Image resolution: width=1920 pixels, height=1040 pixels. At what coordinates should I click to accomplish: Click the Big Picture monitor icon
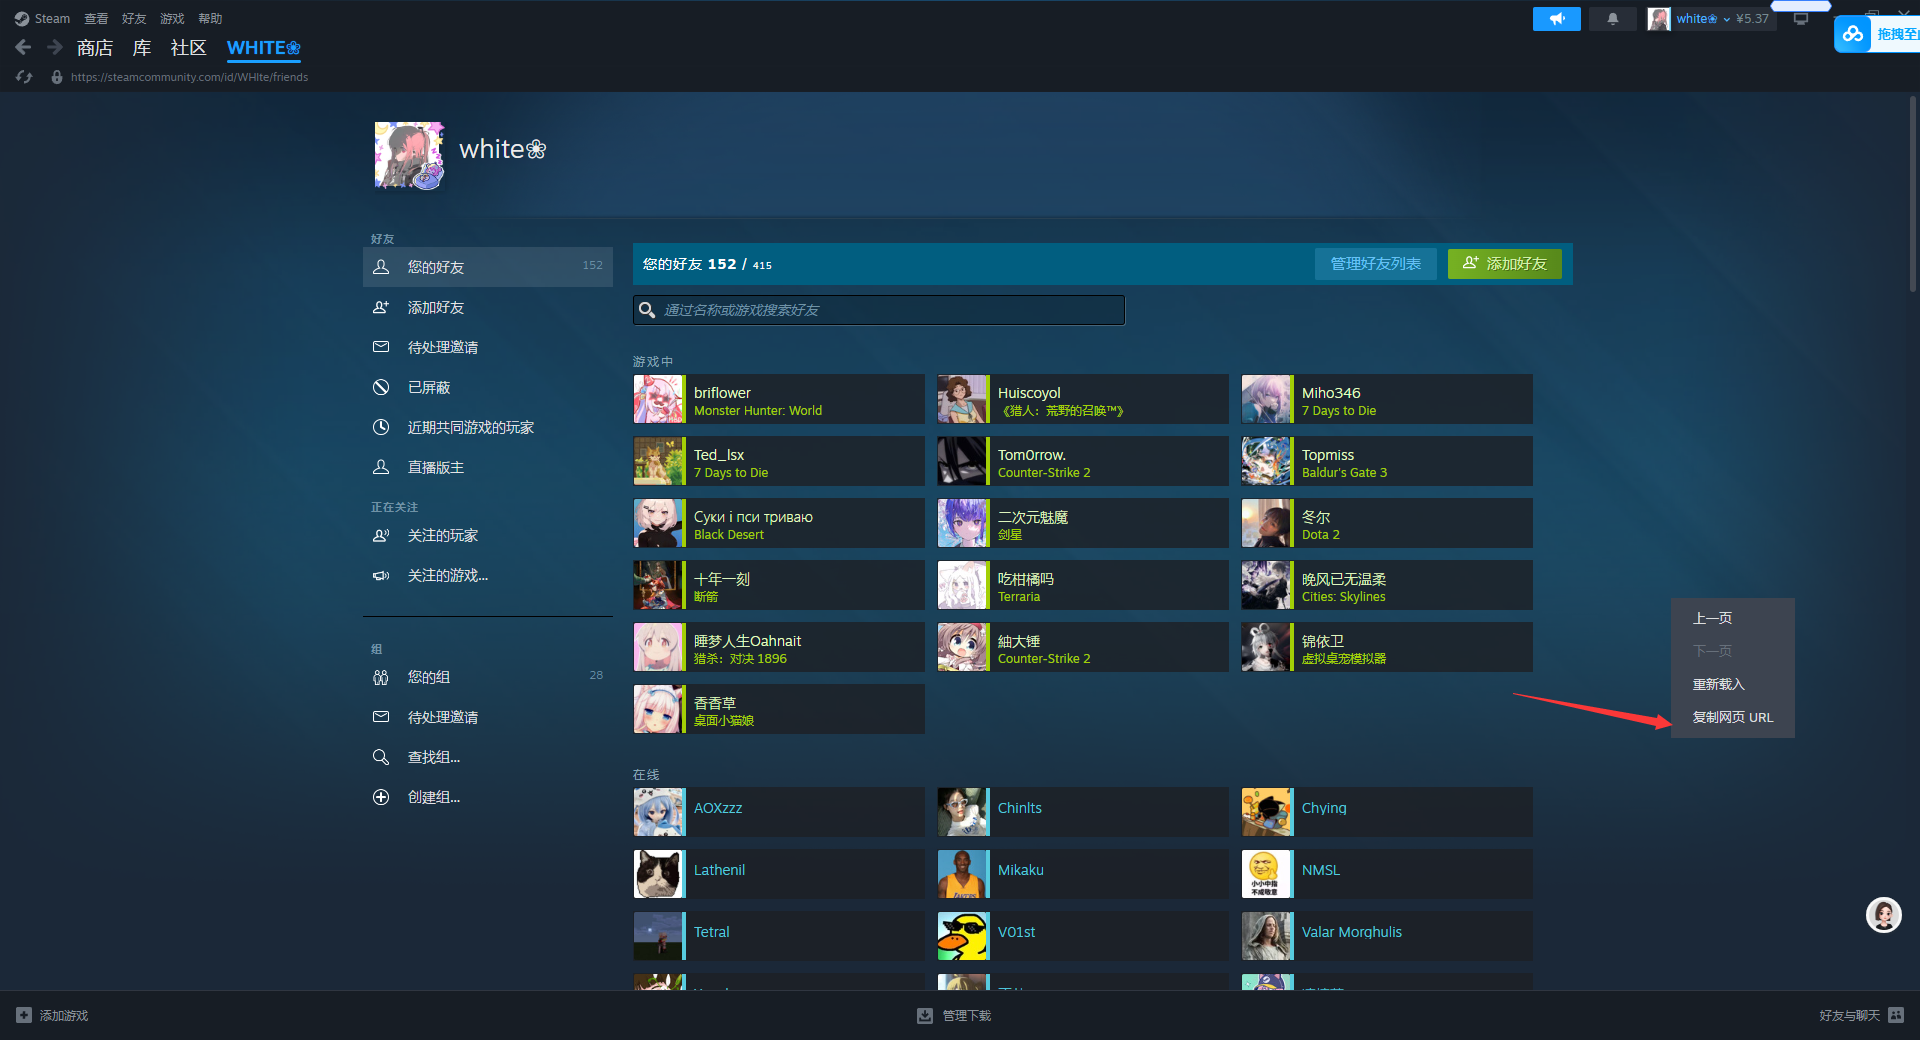tap(1801, 19)
